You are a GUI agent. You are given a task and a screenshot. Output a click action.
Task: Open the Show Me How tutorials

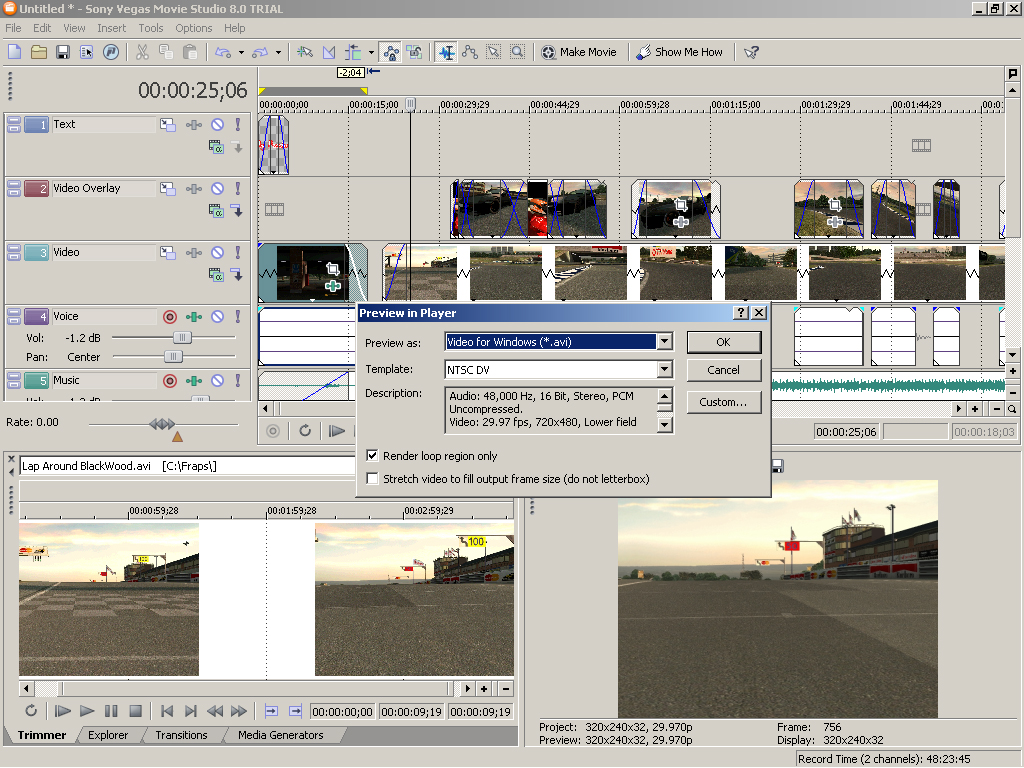[680, 52]
